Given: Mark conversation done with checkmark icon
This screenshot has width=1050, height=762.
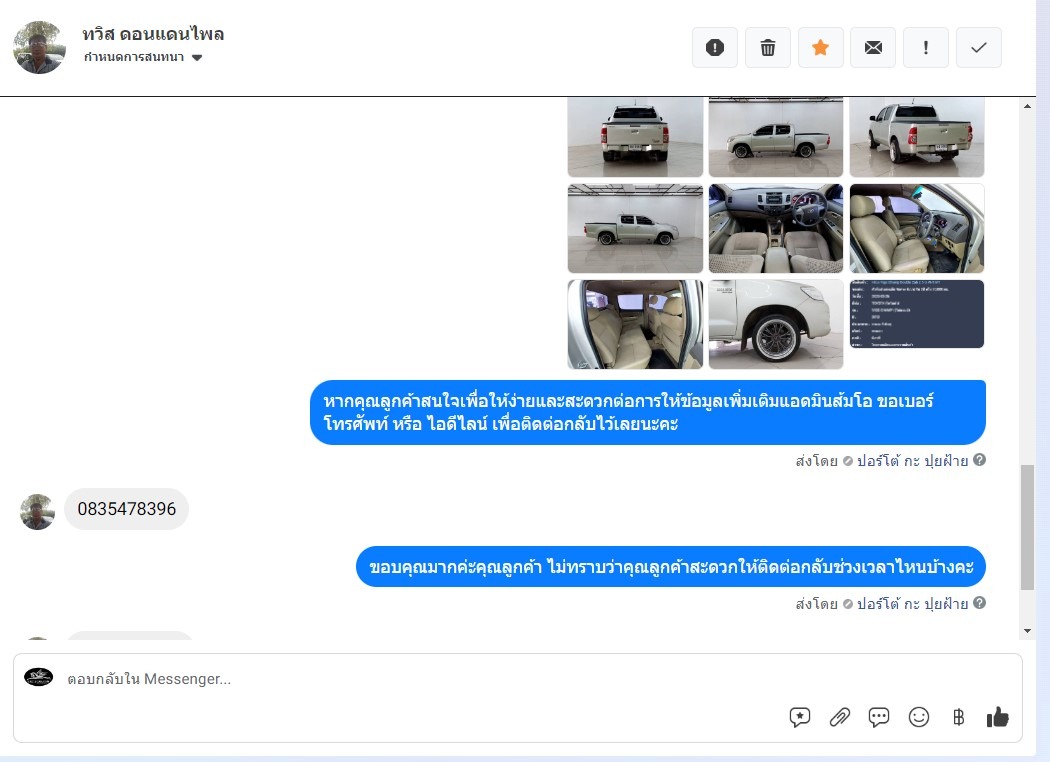Looking at the screenshot, I should tap(978, 48).
